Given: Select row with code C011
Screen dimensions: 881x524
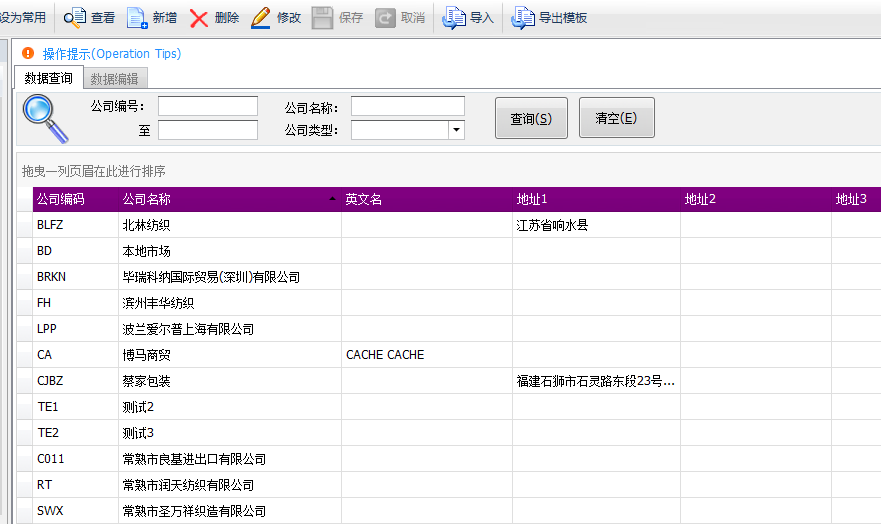Looking at the screenshot, I should point(75,459).
